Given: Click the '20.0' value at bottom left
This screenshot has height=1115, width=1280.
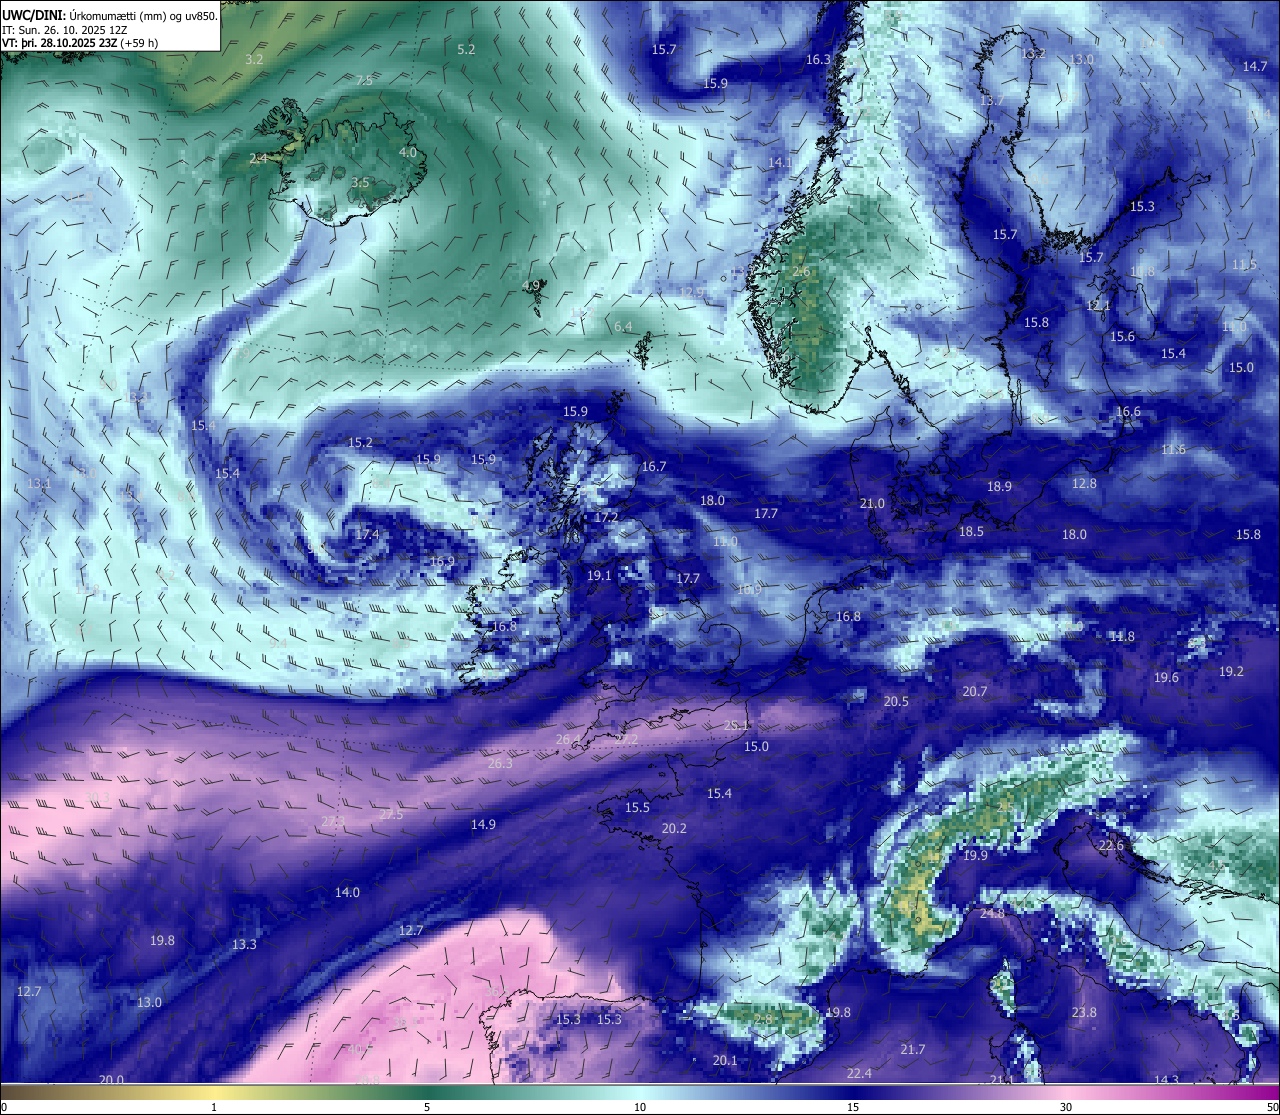Looking at the screenshot, I should pos(112,1080).
